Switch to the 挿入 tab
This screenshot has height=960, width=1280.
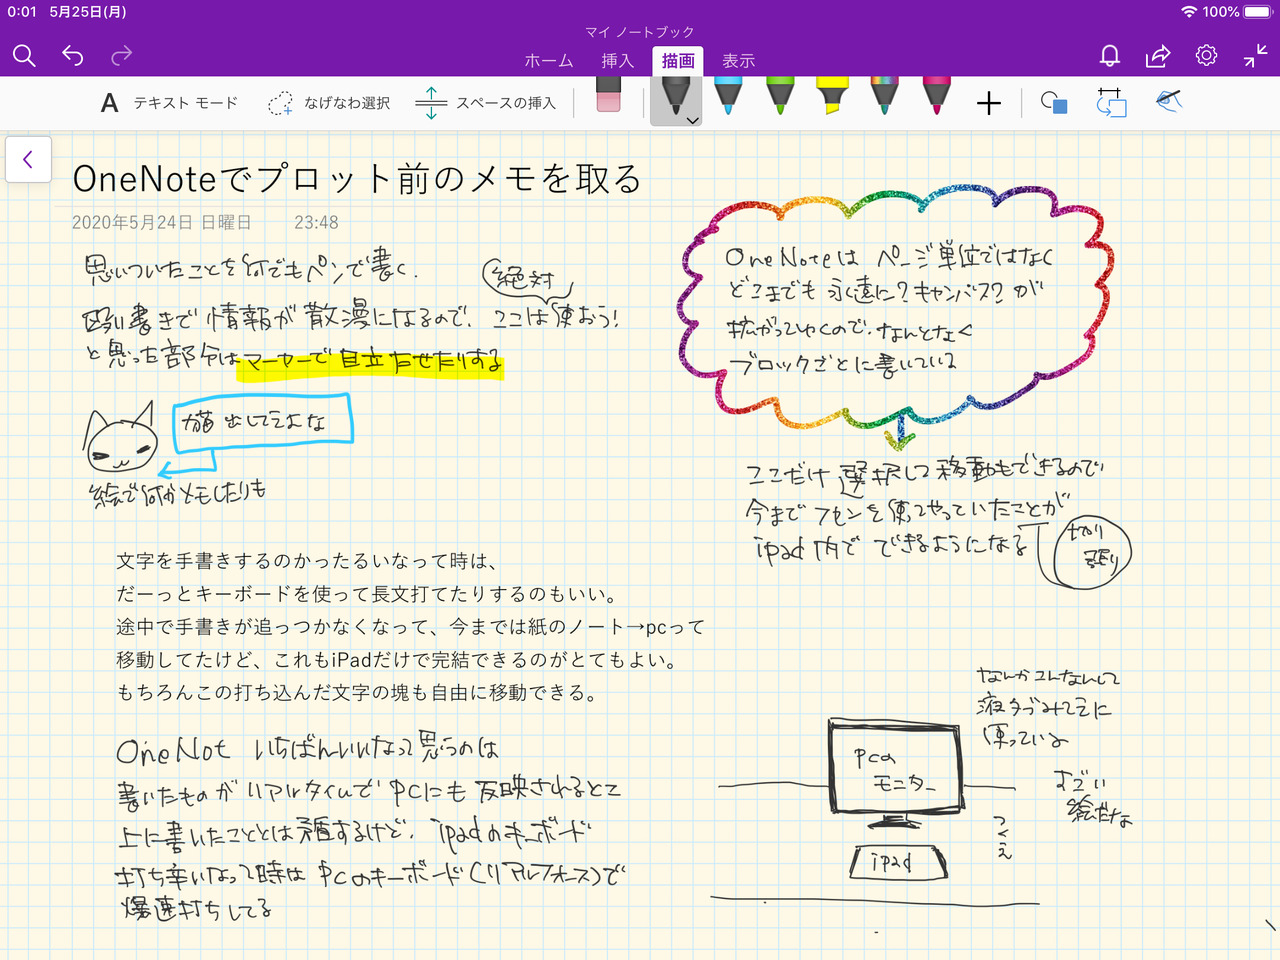click(618, 61)
